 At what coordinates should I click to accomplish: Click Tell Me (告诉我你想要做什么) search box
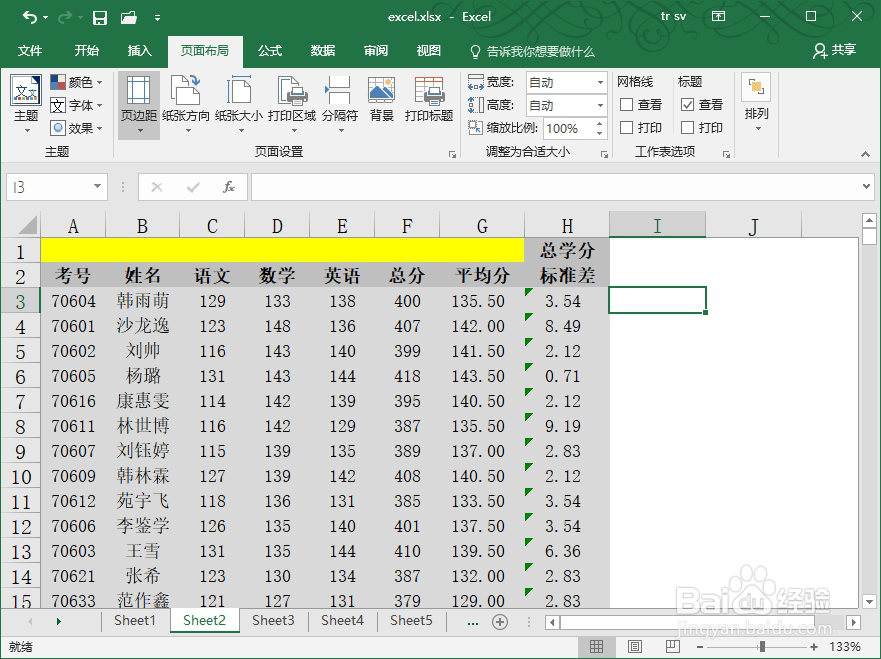coord(532,52)
